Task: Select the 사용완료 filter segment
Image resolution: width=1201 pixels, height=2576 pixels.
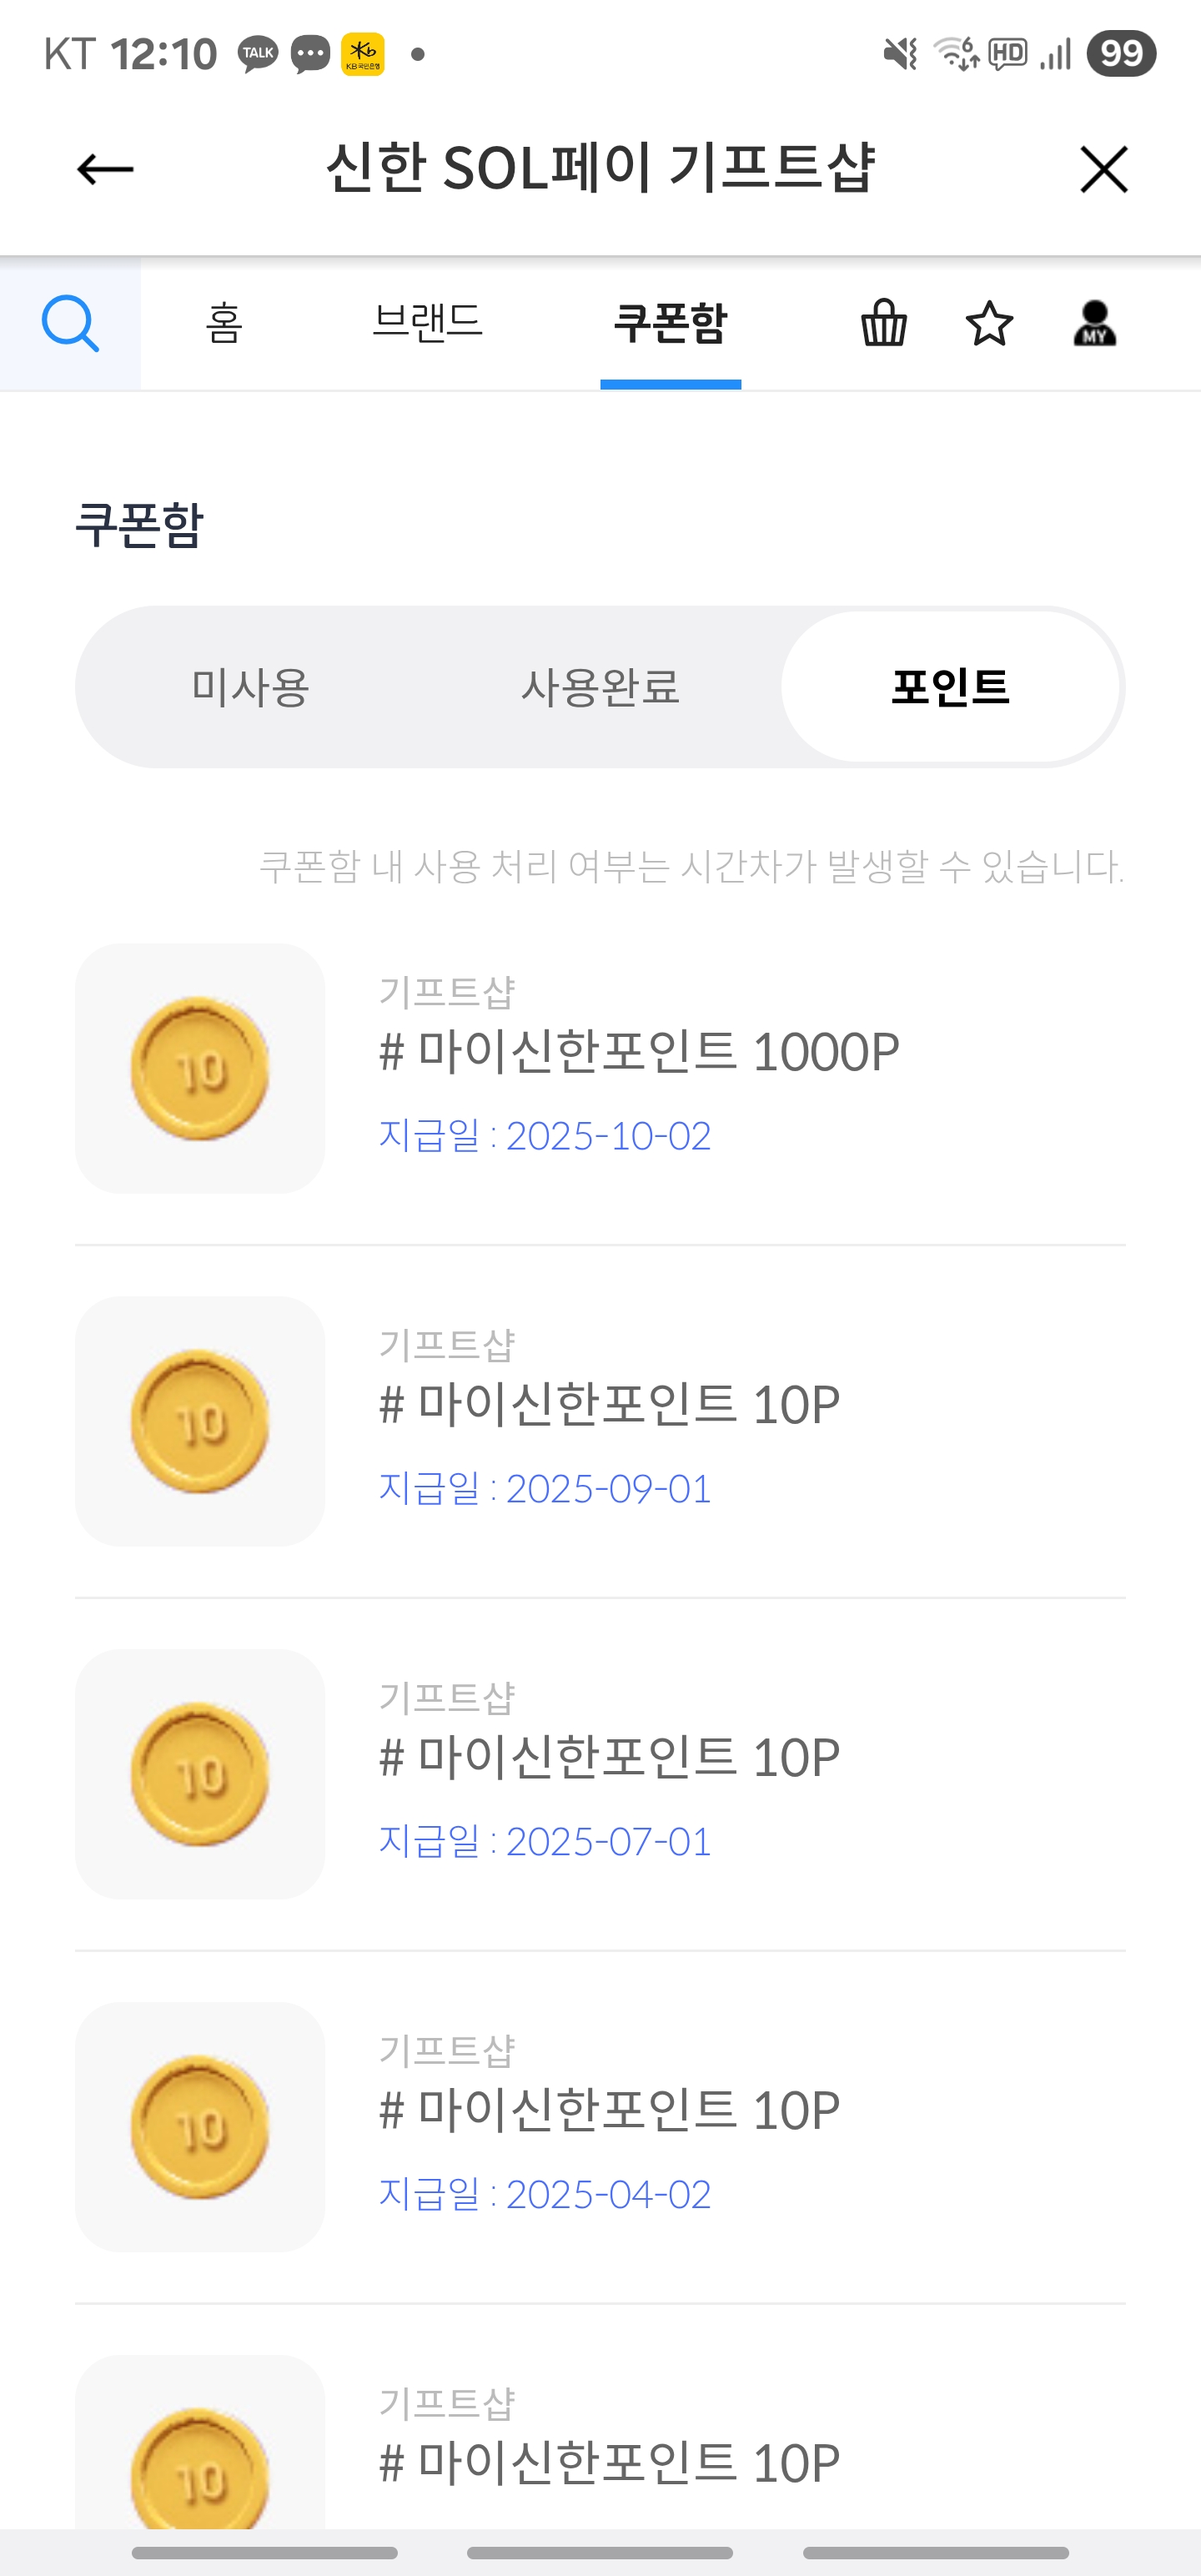Action: click(x=600, y=687)
